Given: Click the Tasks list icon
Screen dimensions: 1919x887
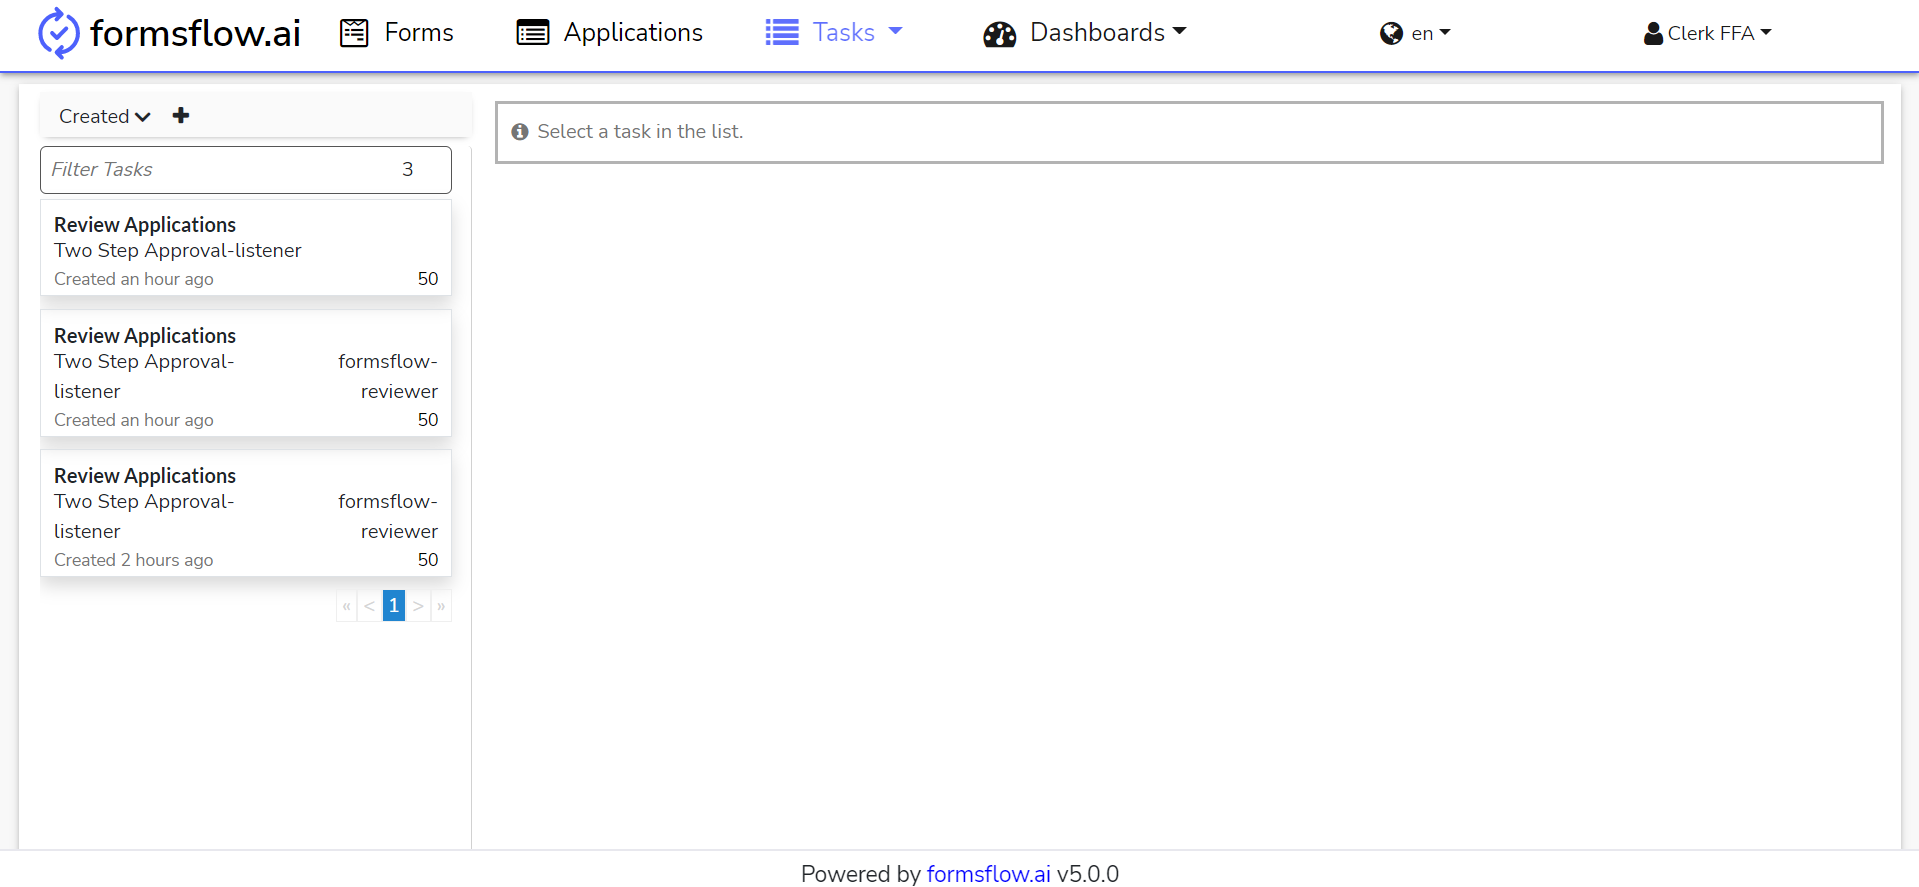Looking at the screenshot, I should [x=782, y=33].
